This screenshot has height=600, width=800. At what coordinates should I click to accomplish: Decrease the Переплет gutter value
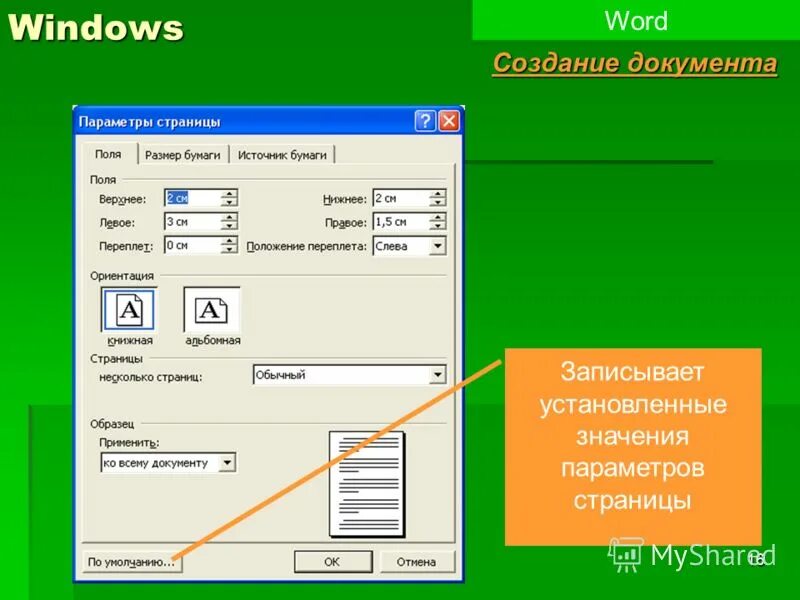pyautogui.click(x=230, y=249)
